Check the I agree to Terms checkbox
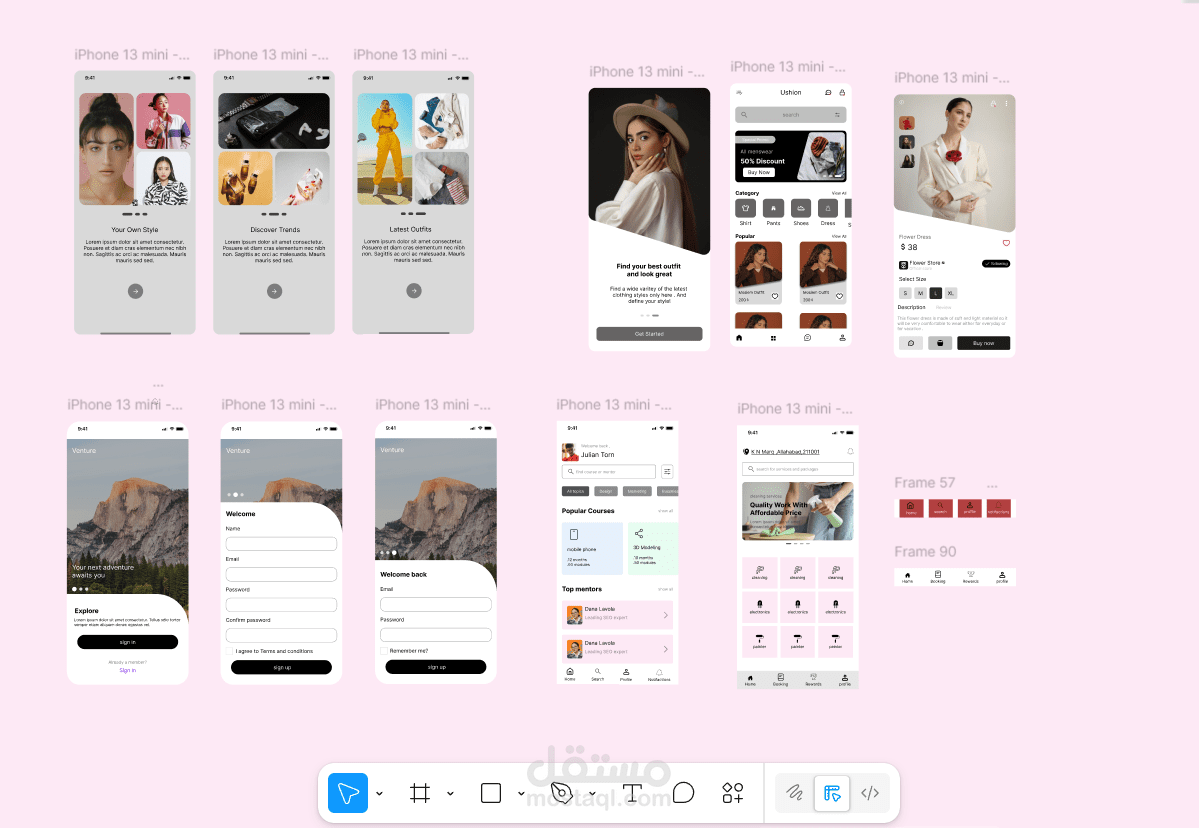 tap(229, 651)
